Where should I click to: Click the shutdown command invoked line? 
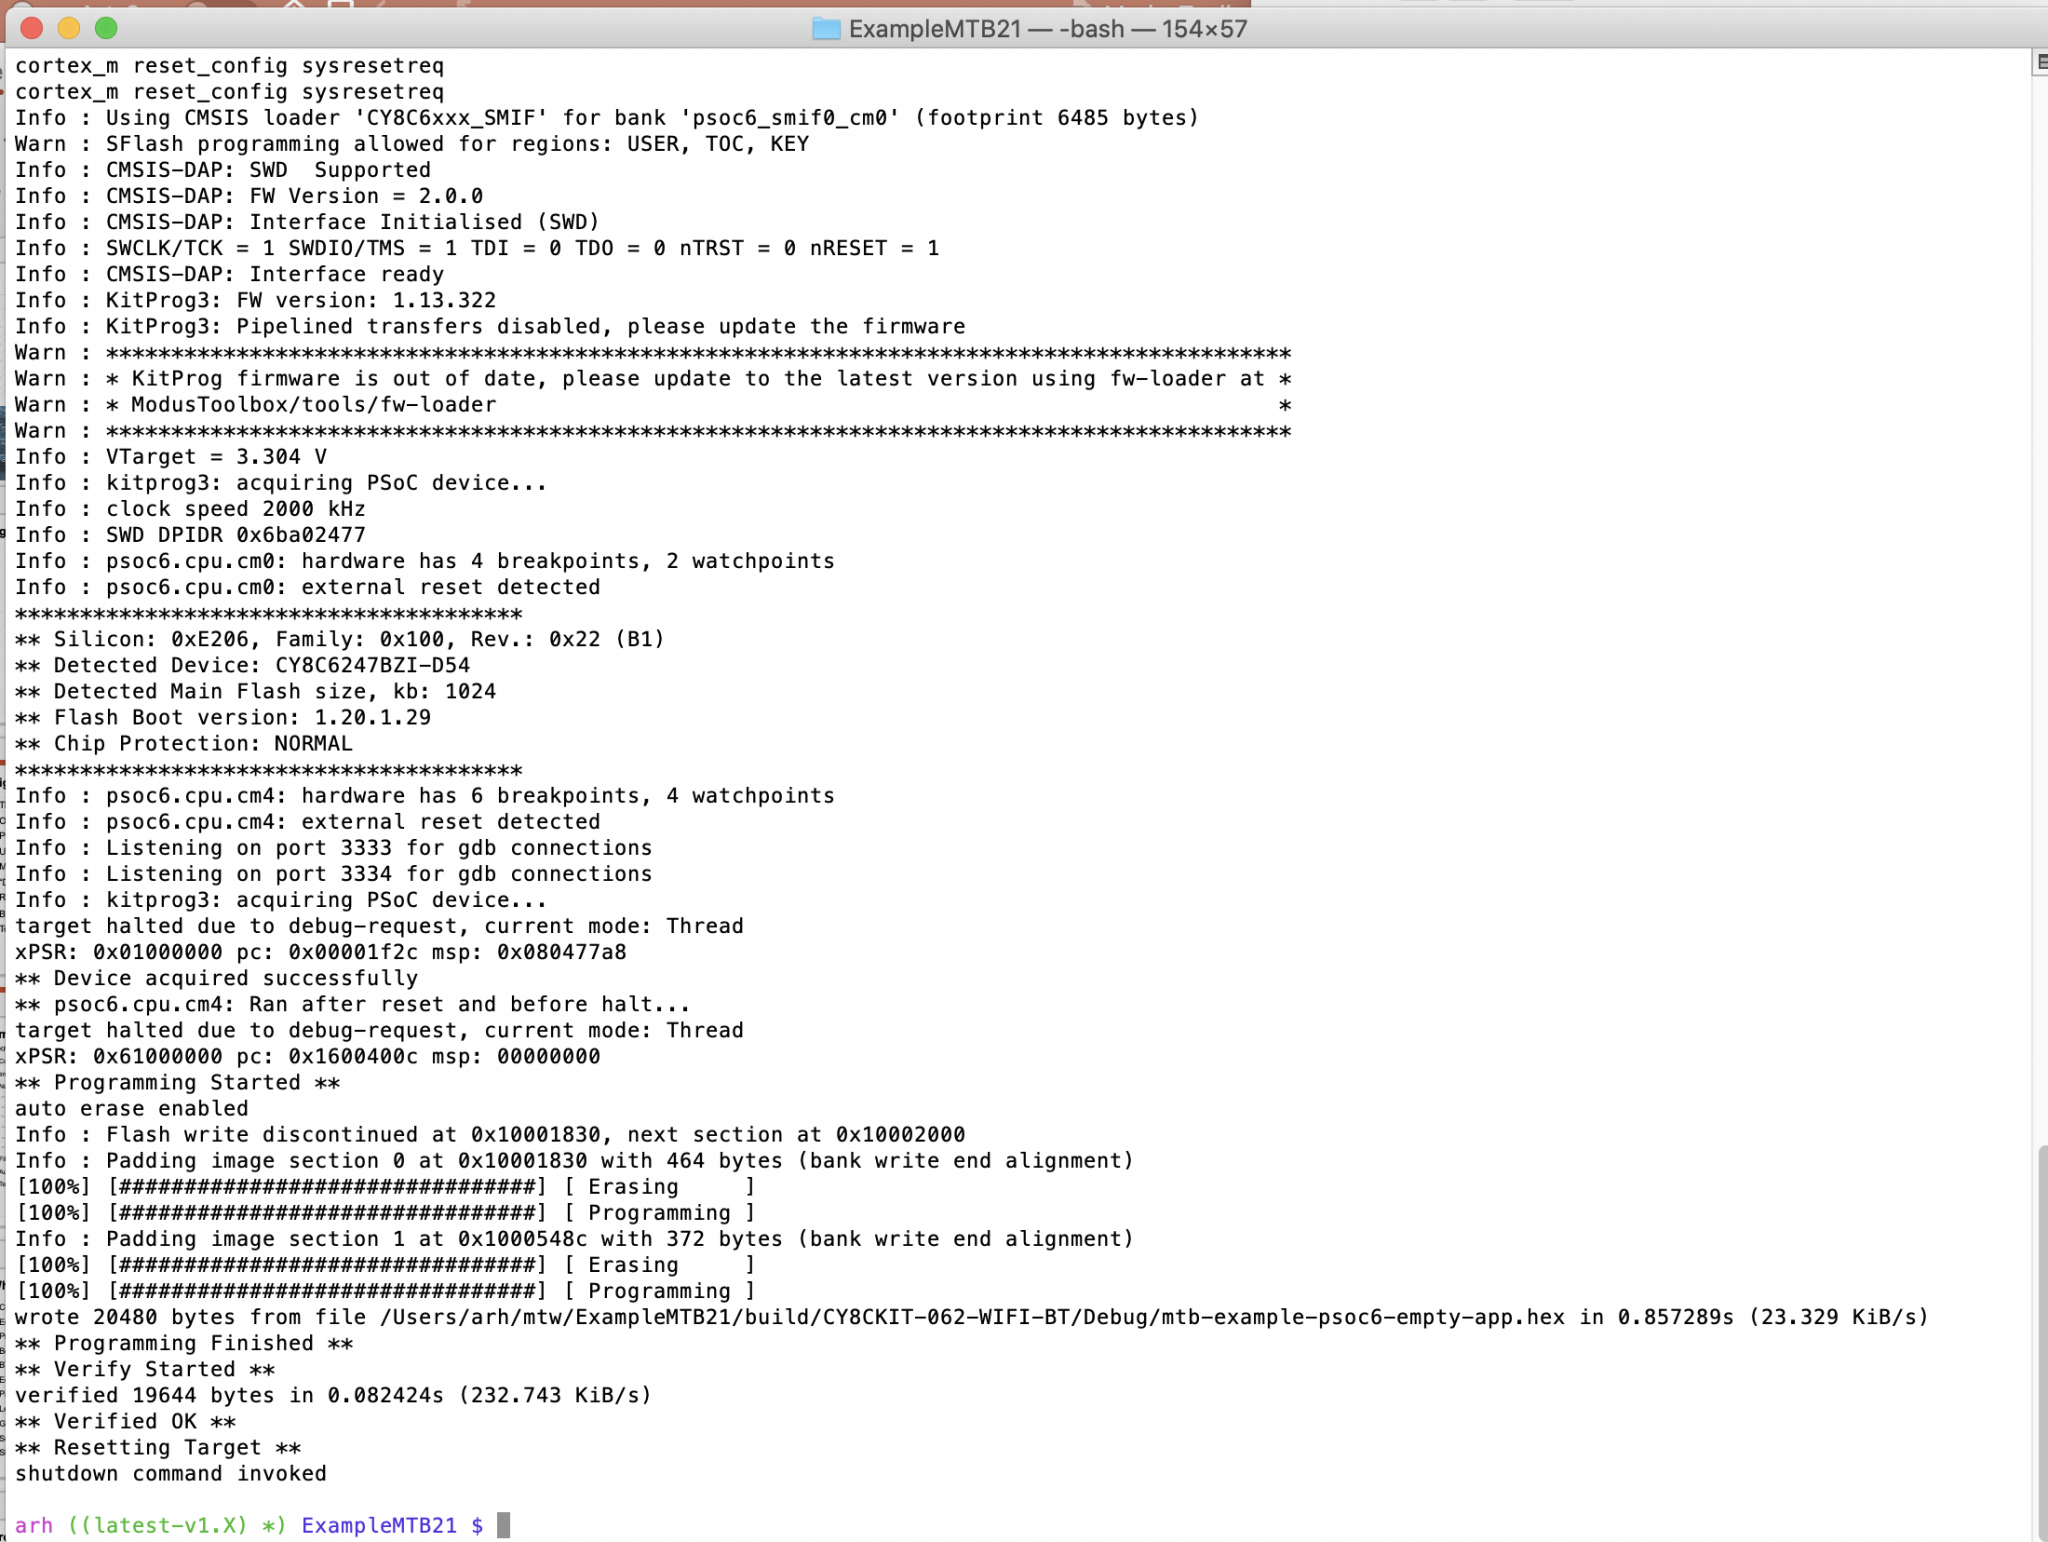point(170,1473)
